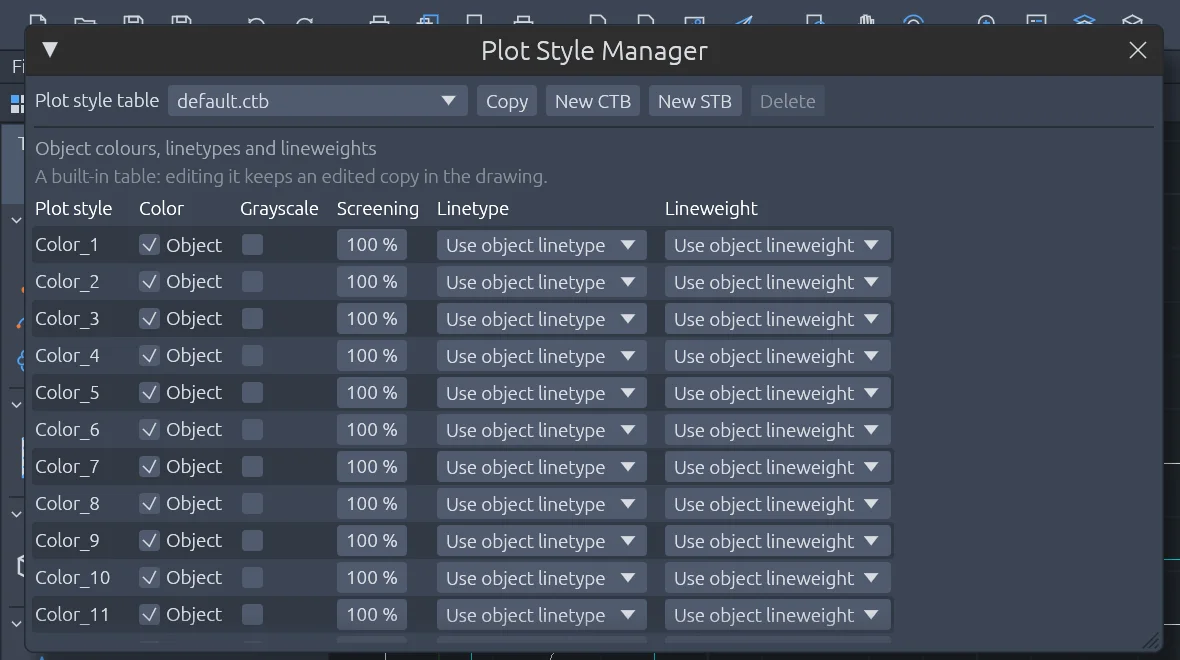Open Lineweight dropdown for Color_4

click(777, 356)
